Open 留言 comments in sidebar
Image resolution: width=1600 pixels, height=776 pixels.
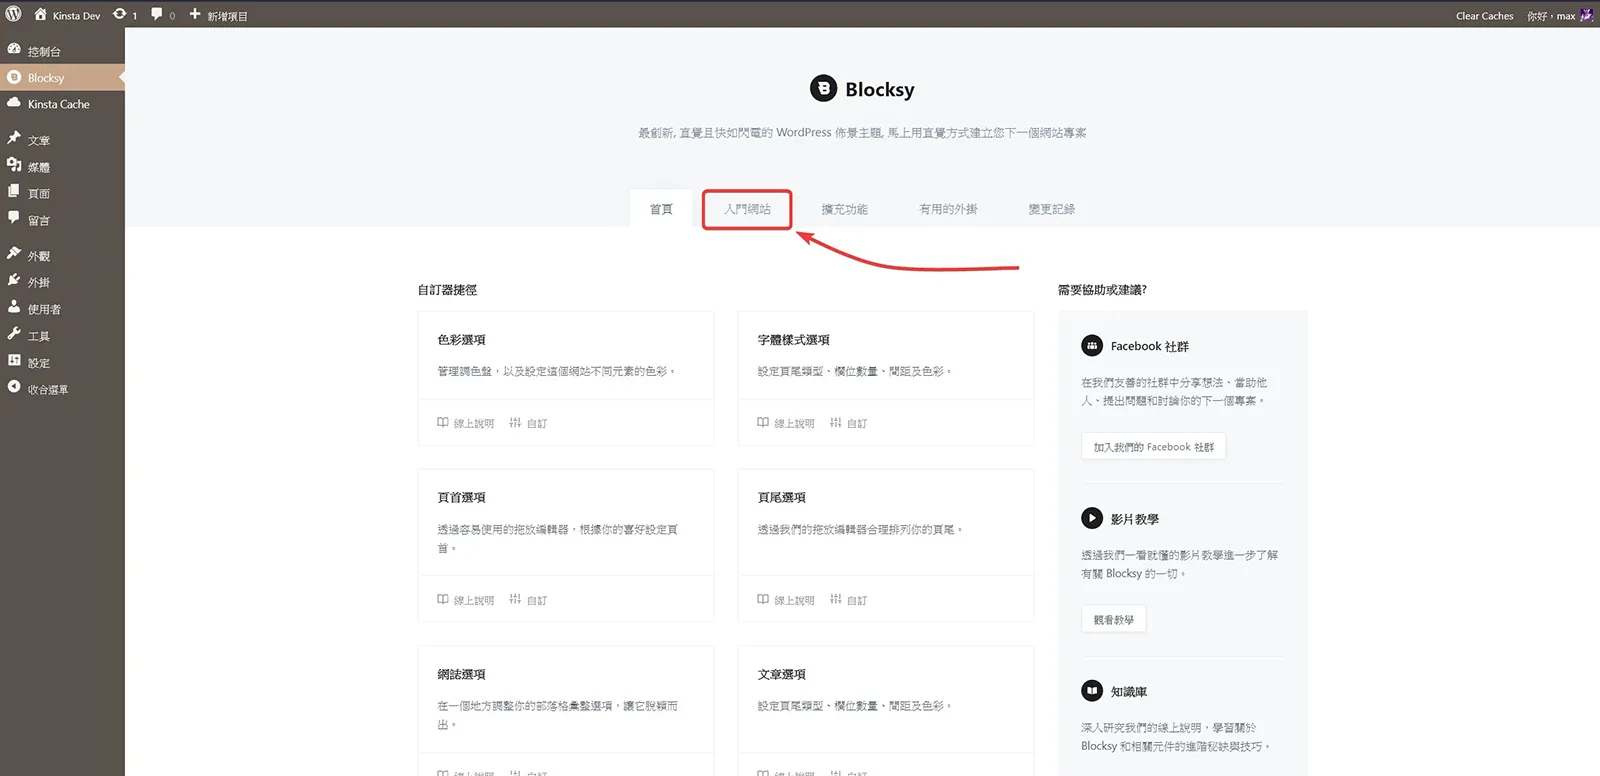(x=62, y=220)
